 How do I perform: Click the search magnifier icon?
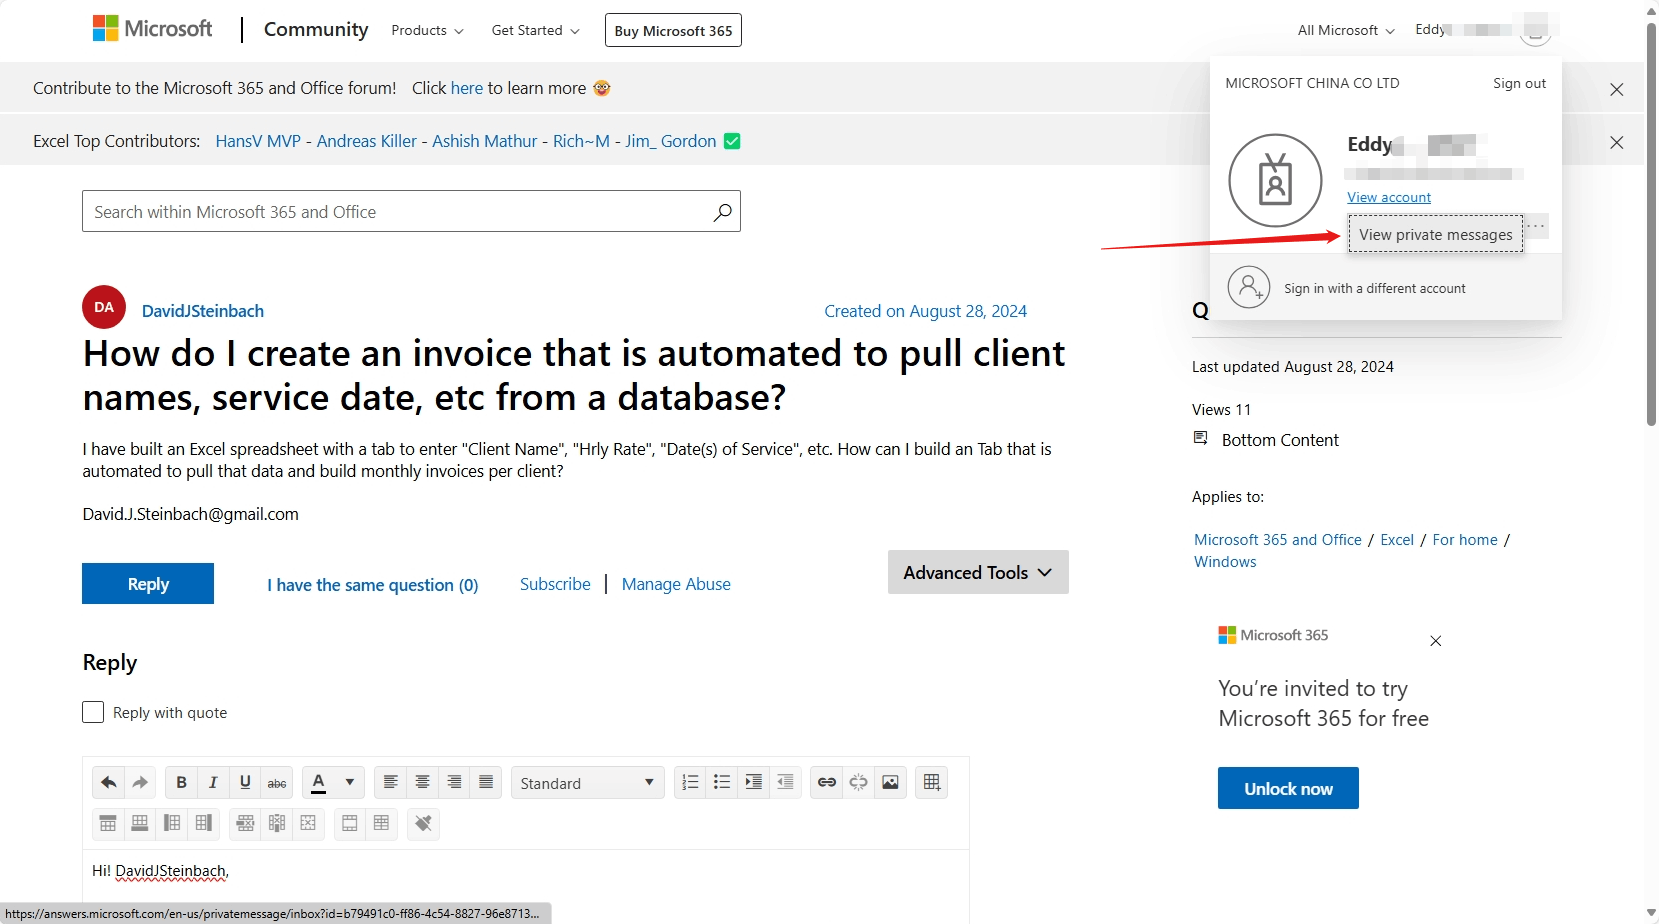tap(722, 212)
